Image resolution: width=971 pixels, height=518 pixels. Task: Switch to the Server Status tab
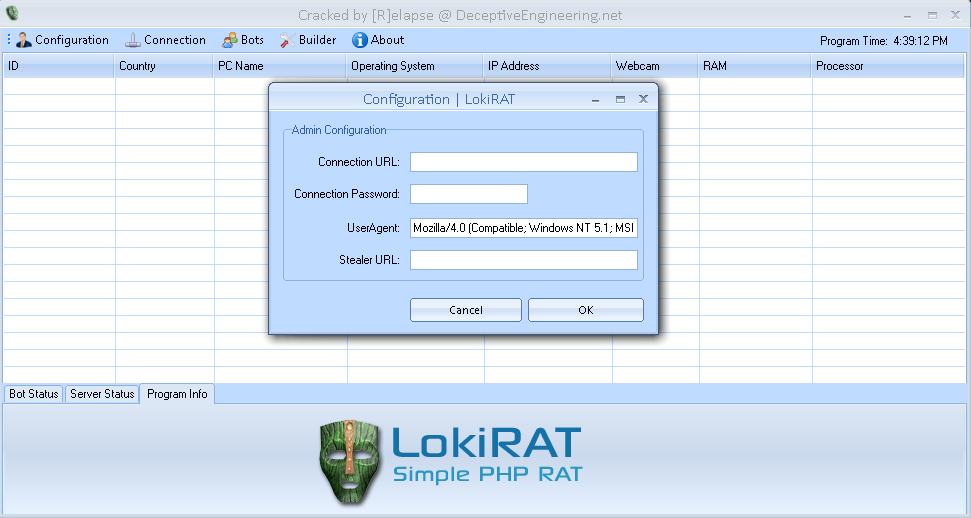102,394
